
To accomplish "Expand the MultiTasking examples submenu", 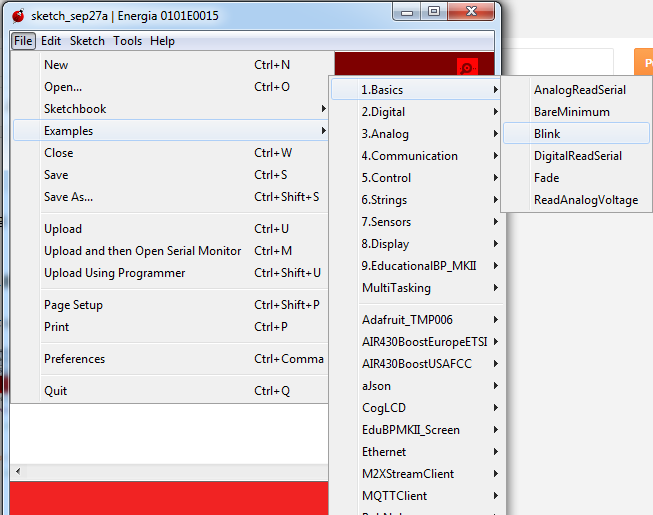I will (x=416, y=288).
